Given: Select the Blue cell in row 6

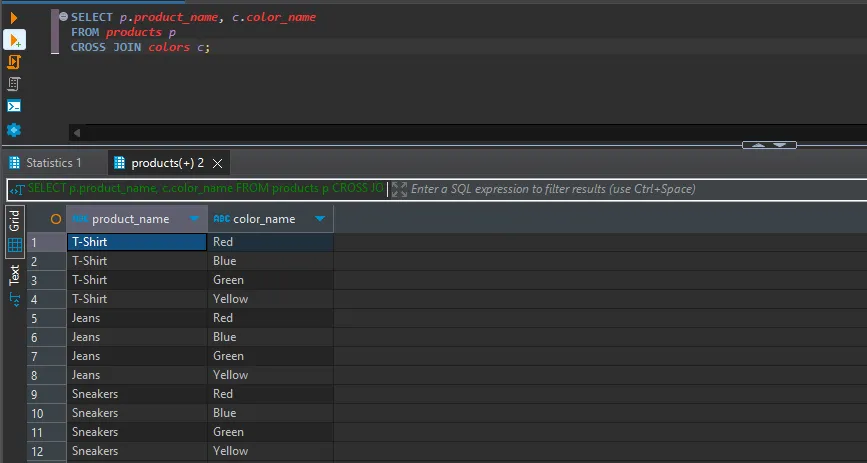Looking at the screenshot, I should [x=270, y=337].
